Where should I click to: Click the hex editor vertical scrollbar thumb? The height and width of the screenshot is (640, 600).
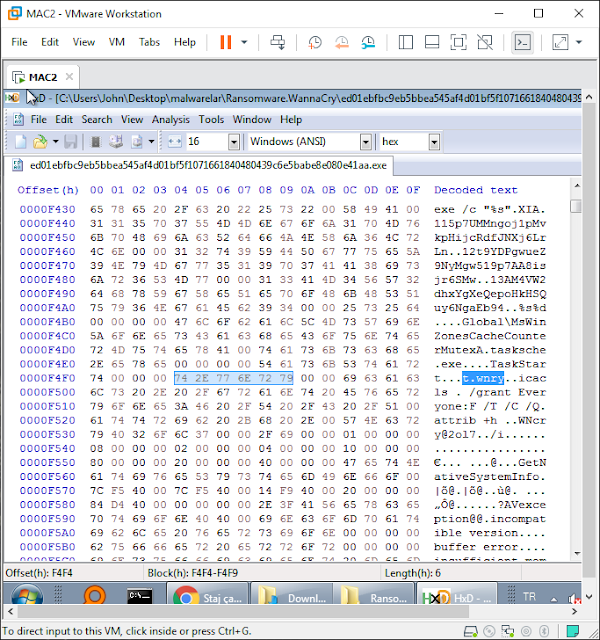point(576,206)
